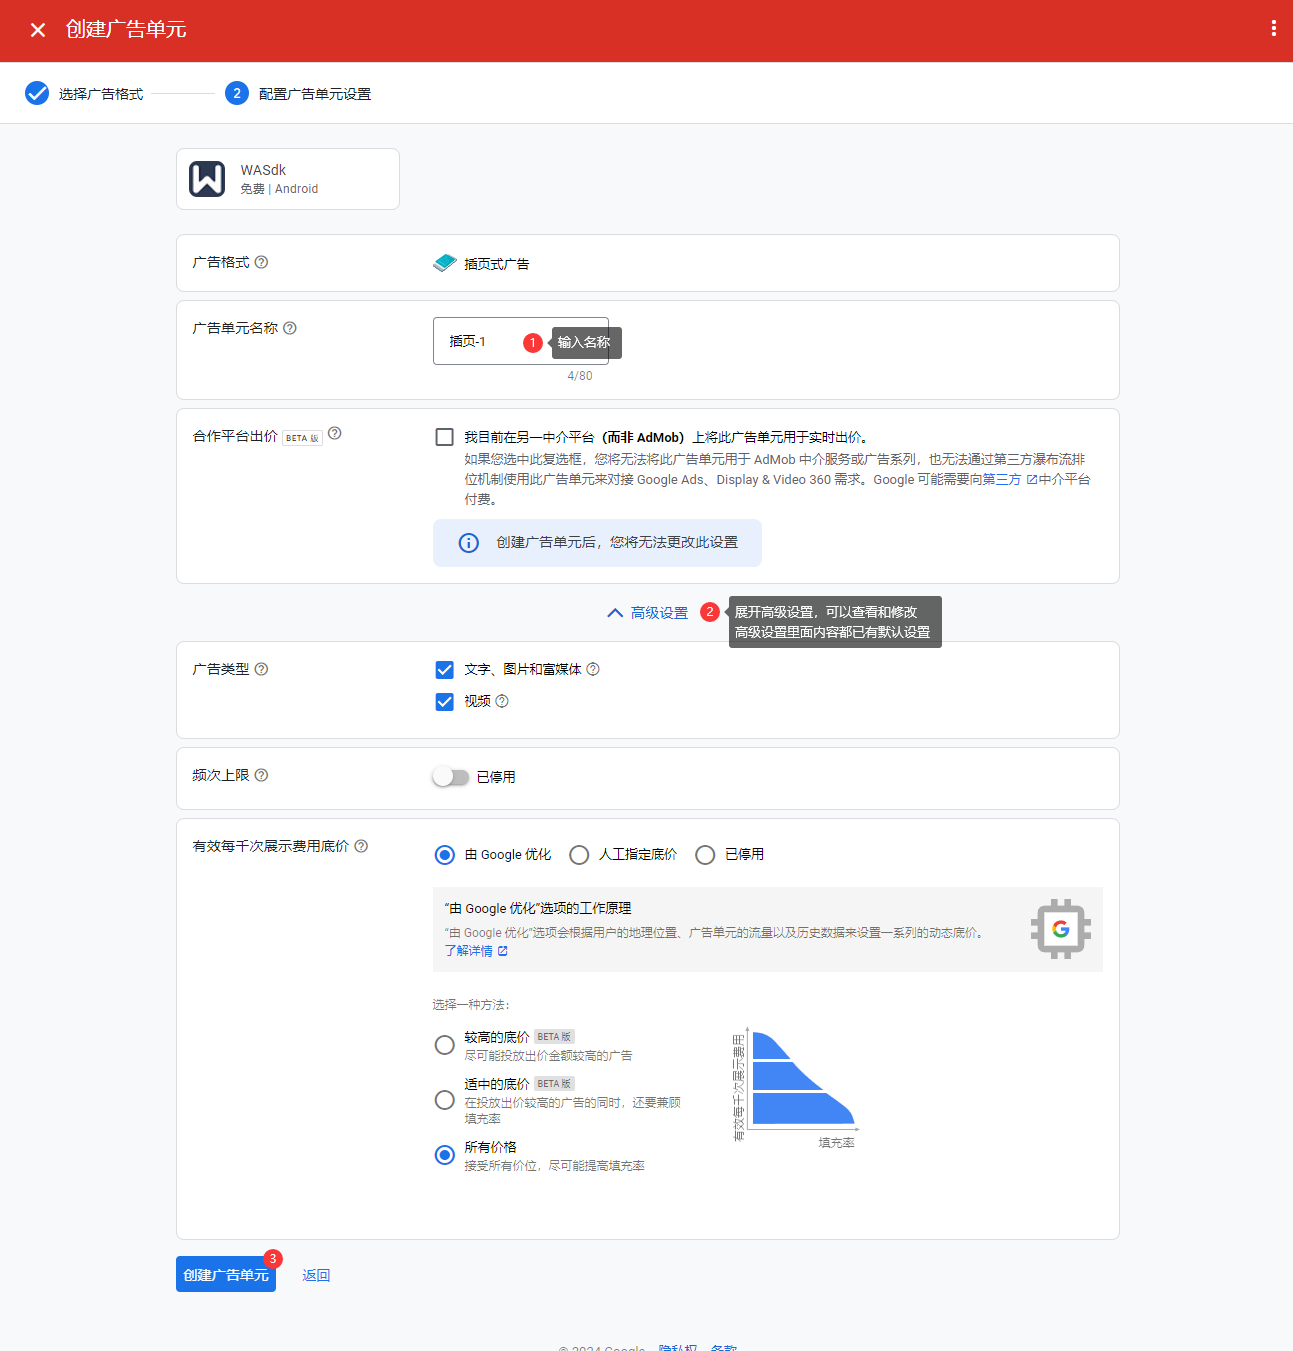Open help icon beside 视频 checkbox

click(x=502, y=701)
